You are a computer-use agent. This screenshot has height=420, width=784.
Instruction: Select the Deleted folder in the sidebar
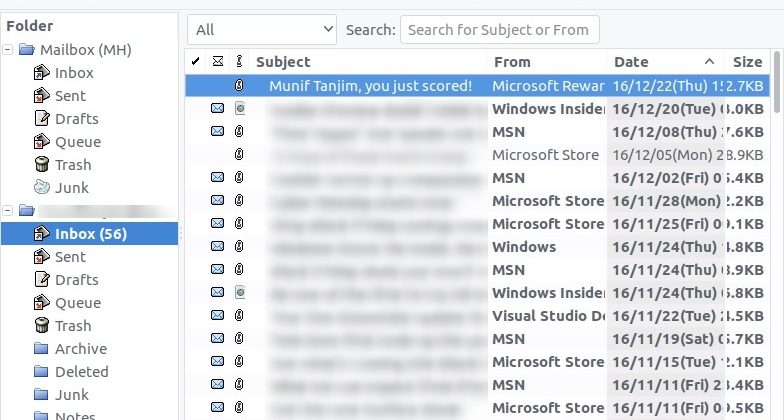tap(81, 372)
